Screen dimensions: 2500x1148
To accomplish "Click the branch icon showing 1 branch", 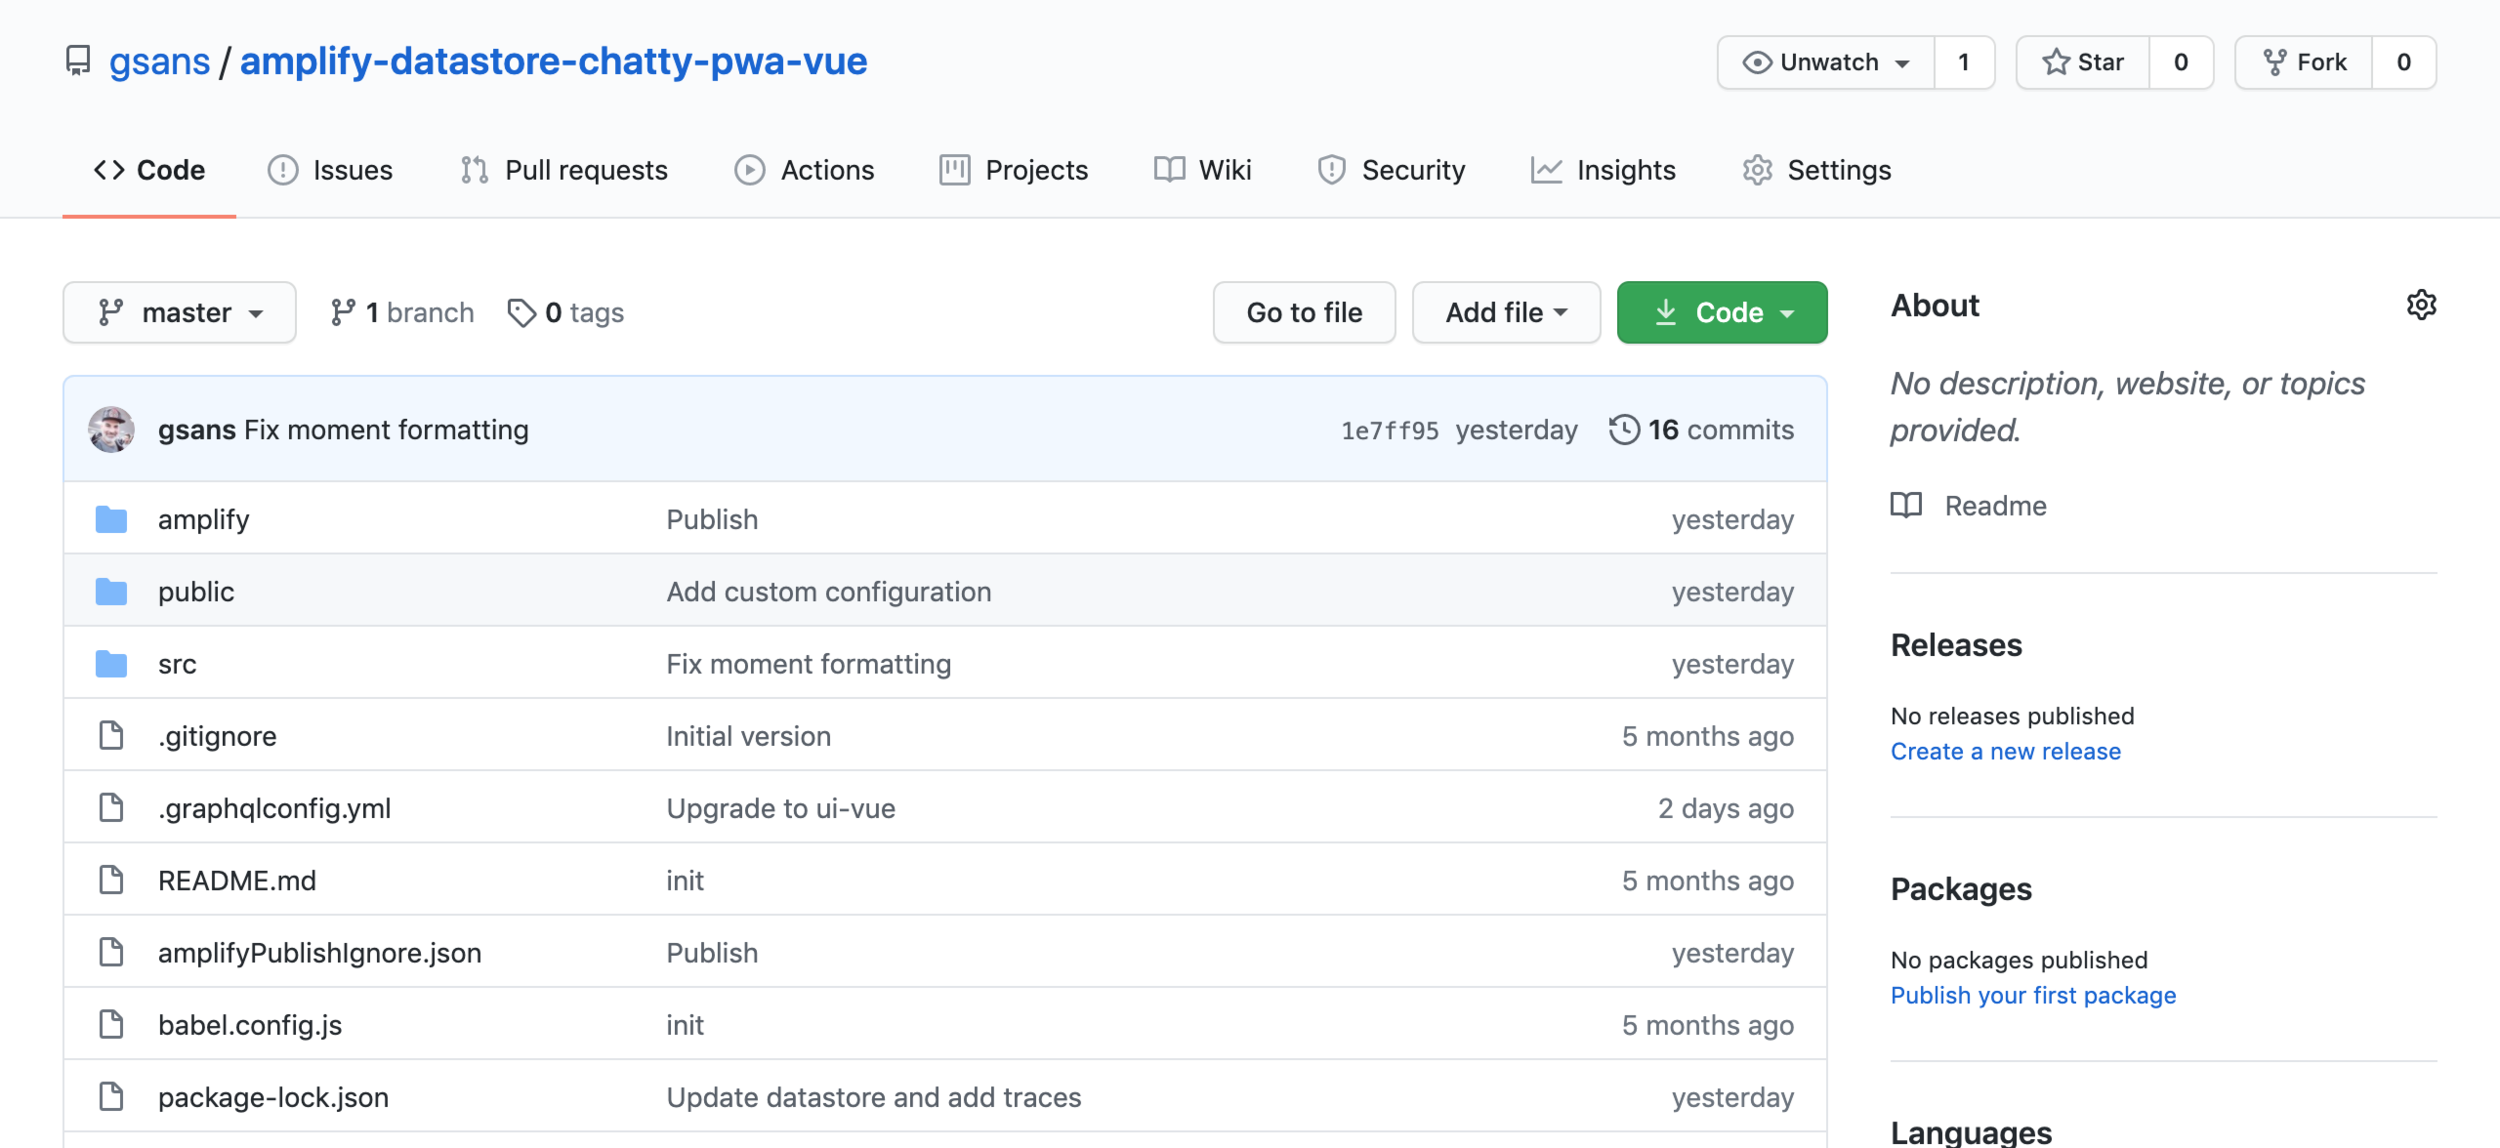I will click(343, 313).
